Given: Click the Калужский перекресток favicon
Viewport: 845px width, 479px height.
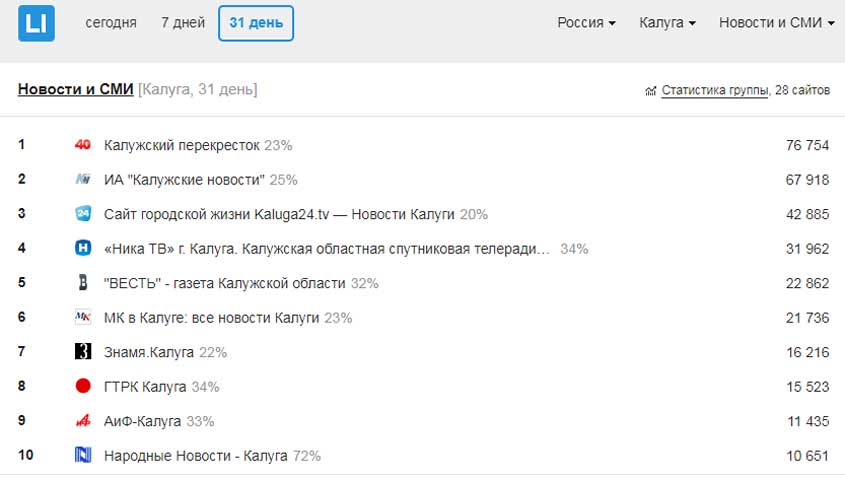Looking at the screenshot, I should tap(83, 145).
